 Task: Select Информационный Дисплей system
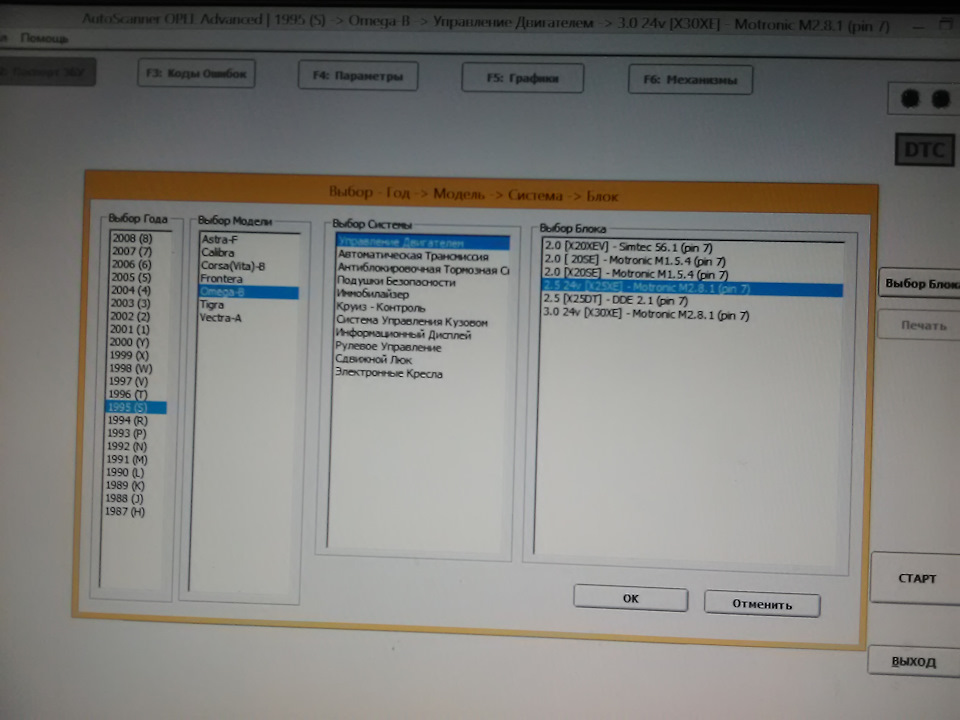[x=403, y=334]
